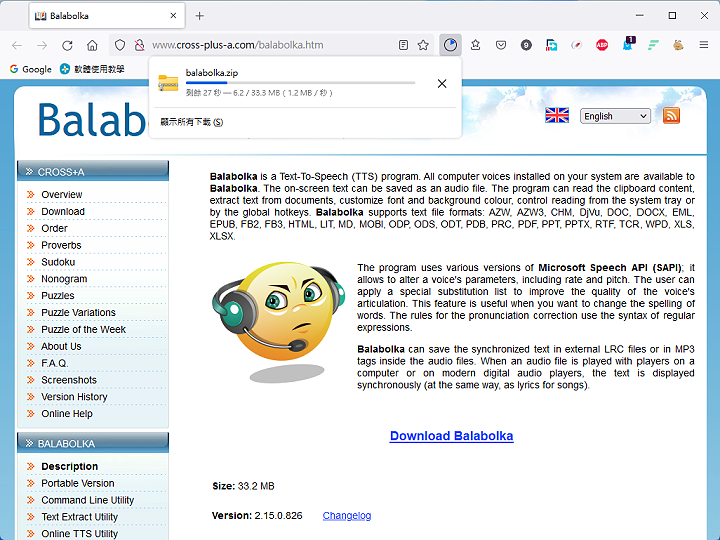Open the Overview sidebar link

pyautogui.click(x=62, y=195)
